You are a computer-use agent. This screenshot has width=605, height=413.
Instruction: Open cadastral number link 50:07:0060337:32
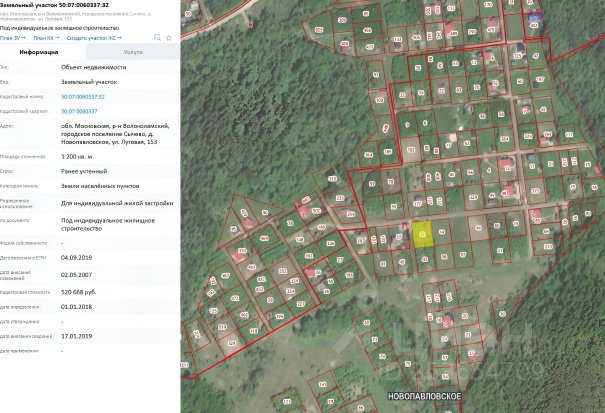83,97
